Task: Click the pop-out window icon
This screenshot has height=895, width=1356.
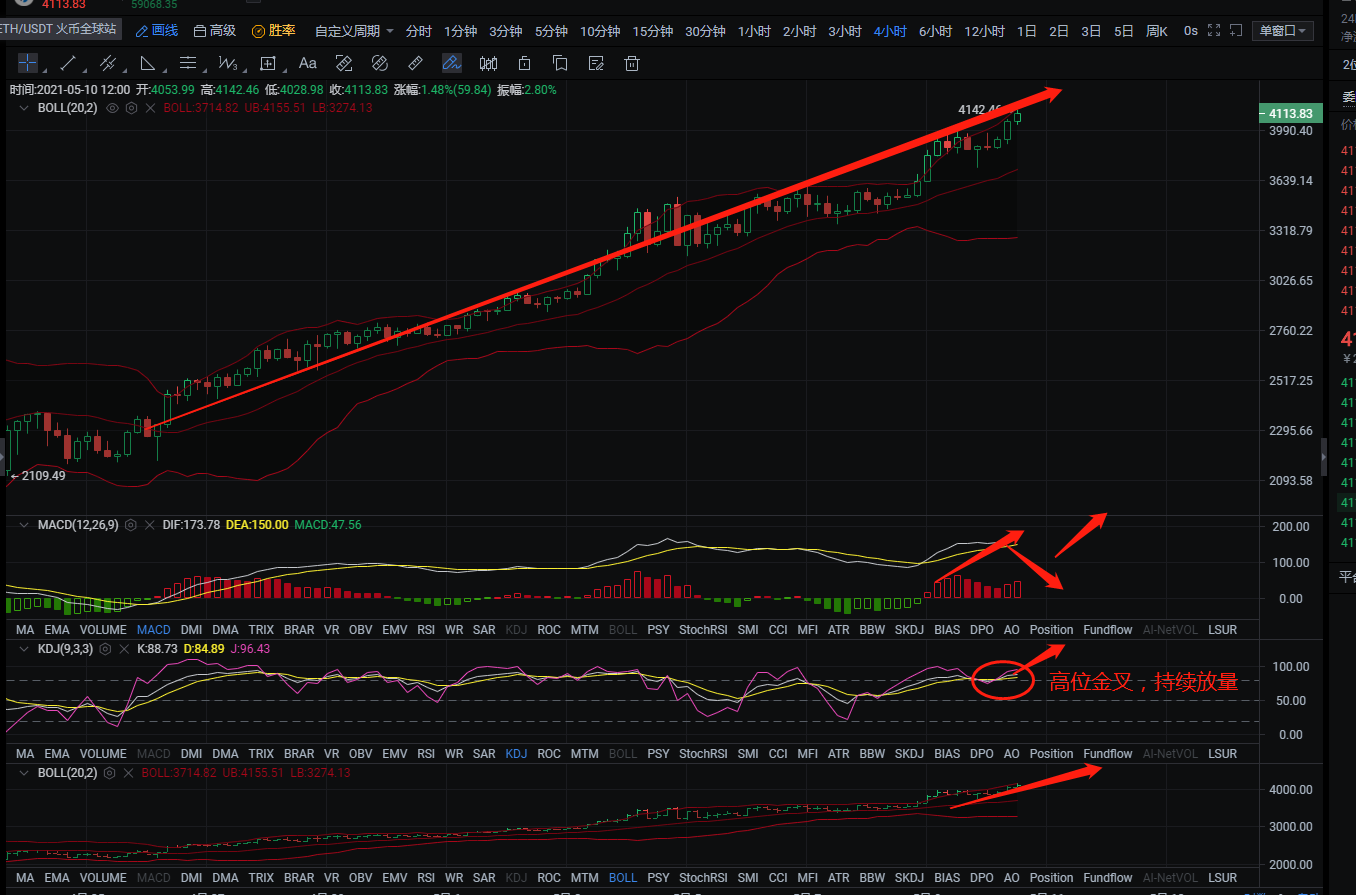Action: [x=1236, y=31]
